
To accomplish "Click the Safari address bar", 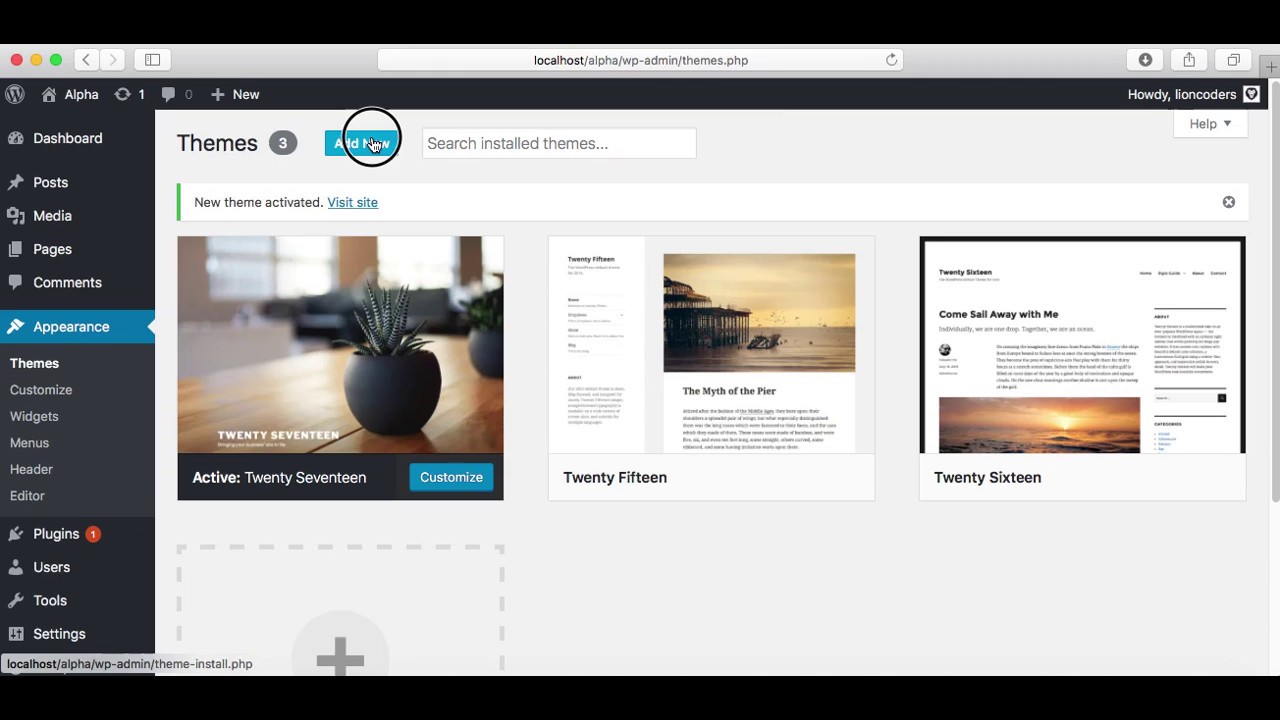I will tap(640, 60).
